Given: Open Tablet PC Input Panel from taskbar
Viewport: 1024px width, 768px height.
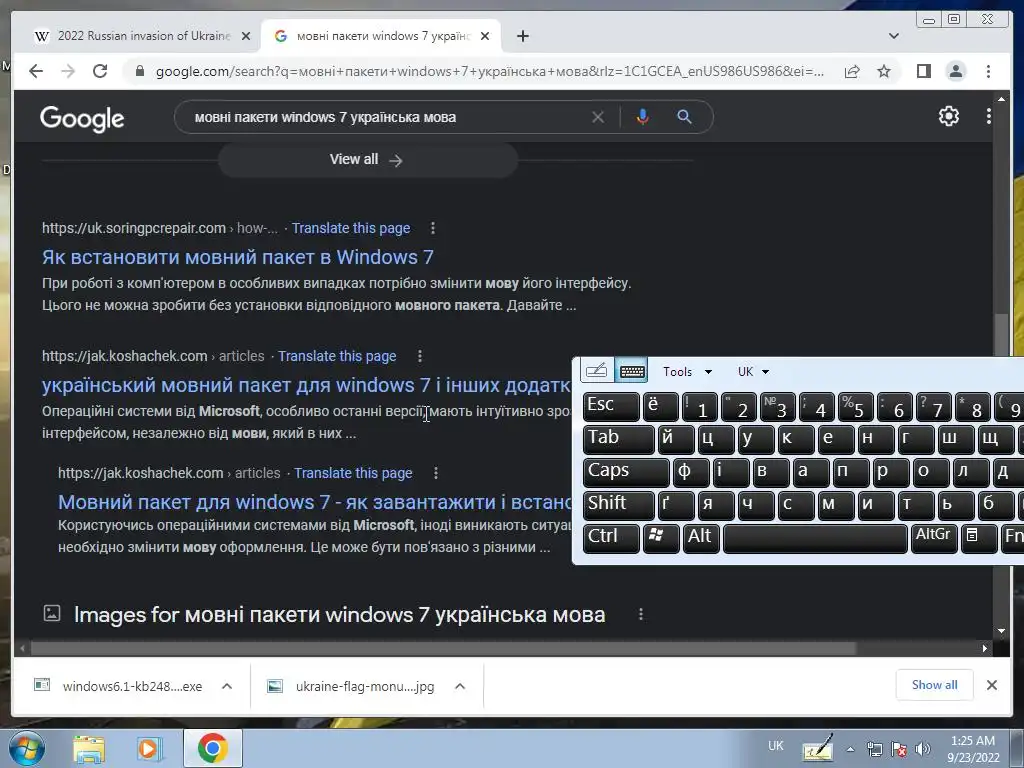Looking at the screenshot, I should (x=817, y=748).
